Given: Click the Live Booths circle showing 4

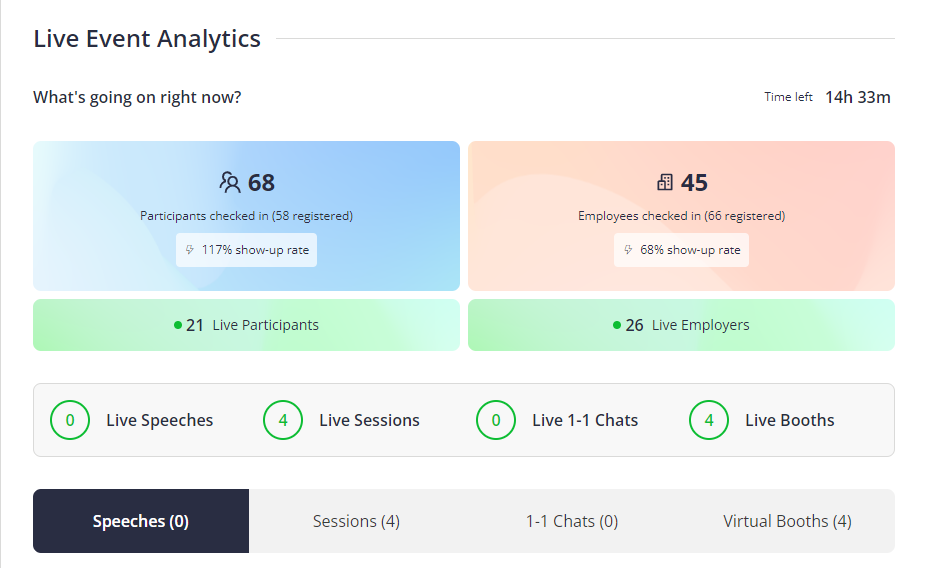Looking at the screenshot, I should (x=708, y=420).
